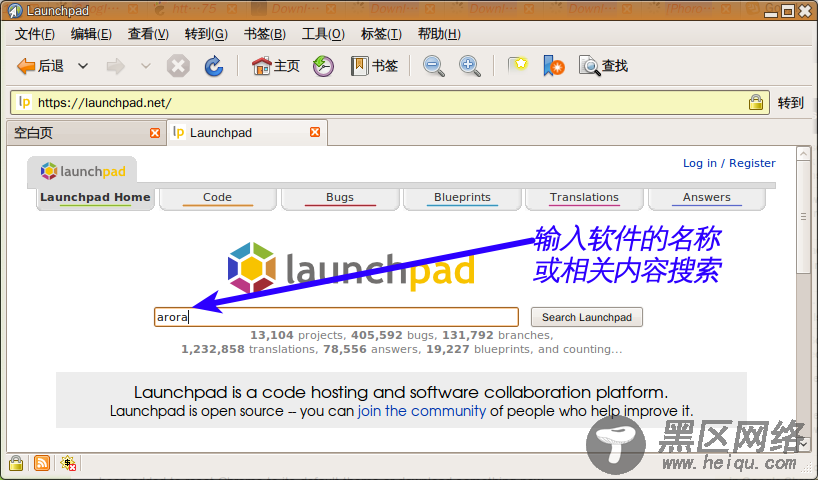
Task: Go back with the 后退 button
Action: coord(40,66)
